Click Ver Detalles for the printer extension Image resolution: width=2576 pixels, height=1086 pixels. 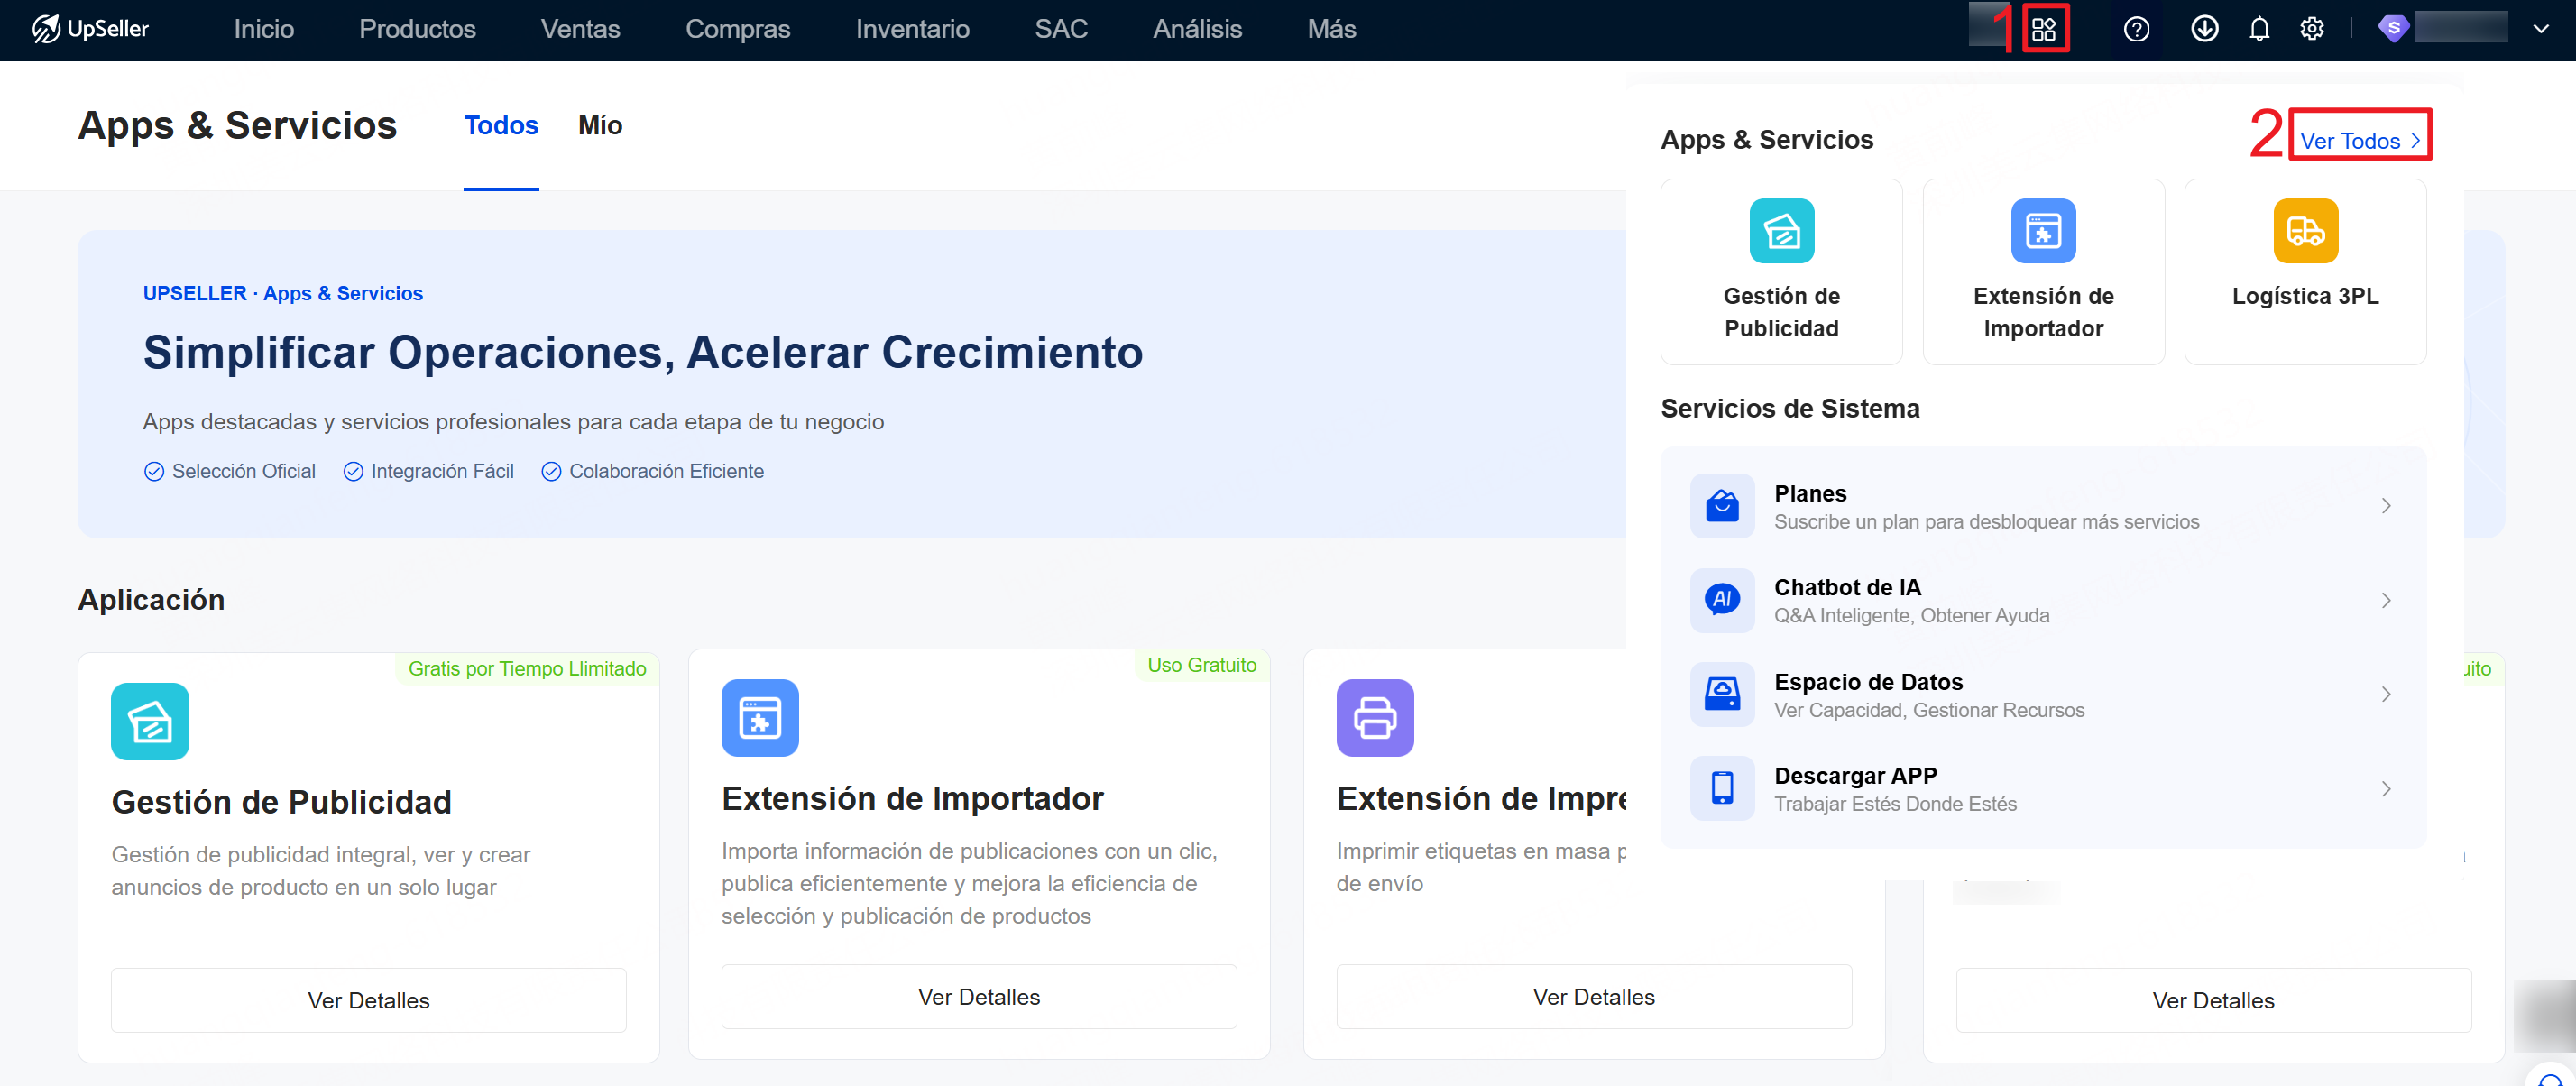[1594, 997]
